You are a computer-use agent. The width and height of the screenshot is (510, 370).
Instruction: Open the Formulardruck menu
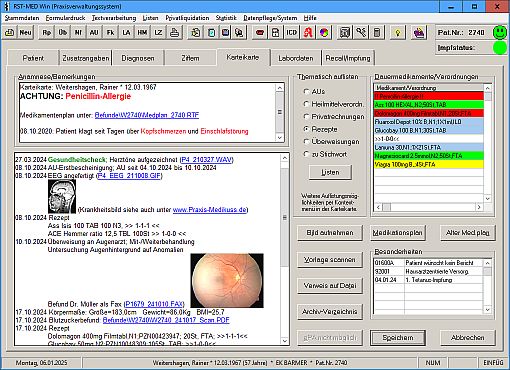[65, 18]
